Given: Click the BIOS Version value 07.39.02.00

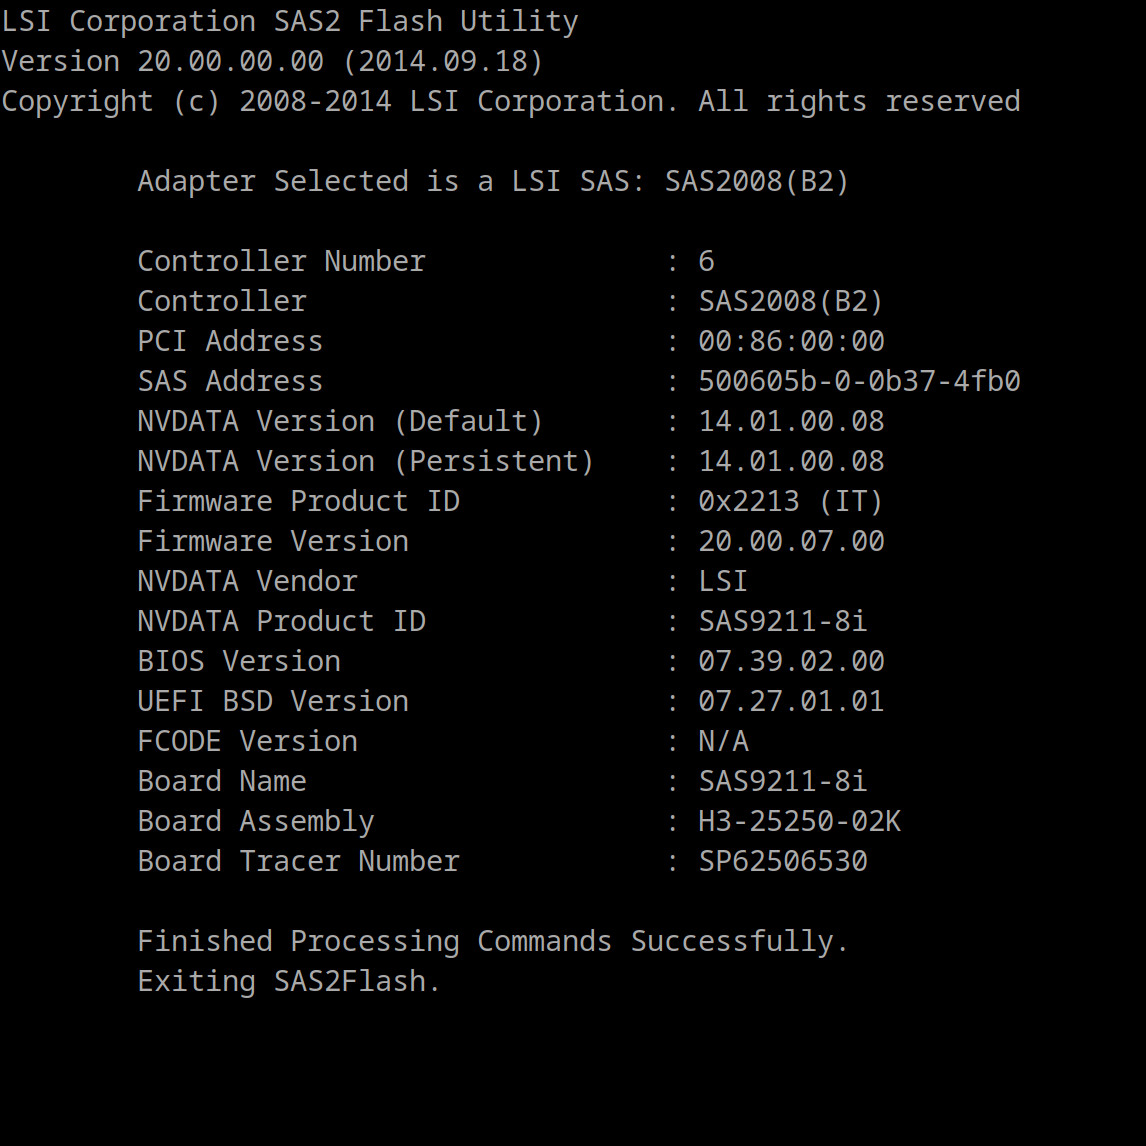Looking at the screenshot, I should click(x=791, y=661).
